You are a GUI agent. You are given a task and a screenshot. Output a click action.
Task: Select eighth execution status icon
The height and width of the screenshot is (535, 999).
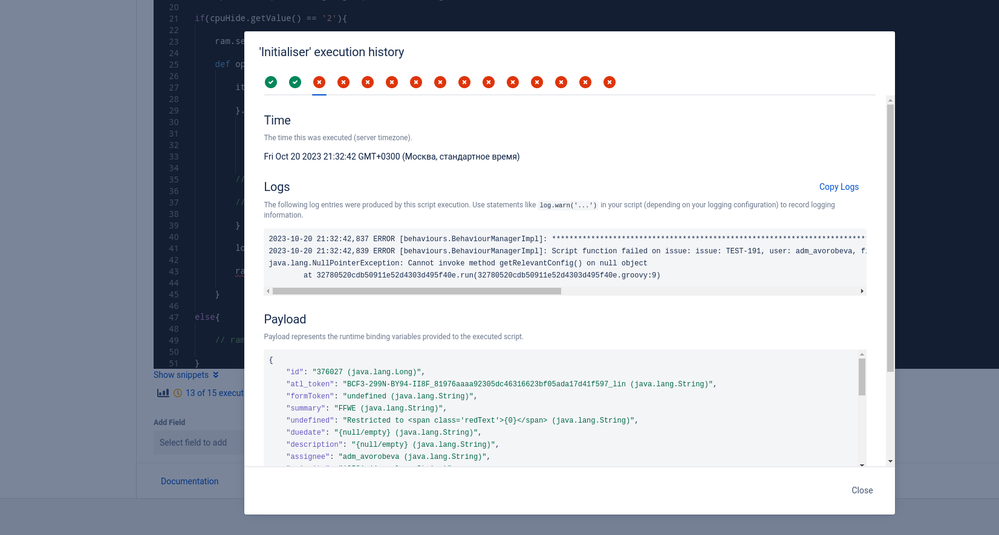440,82
